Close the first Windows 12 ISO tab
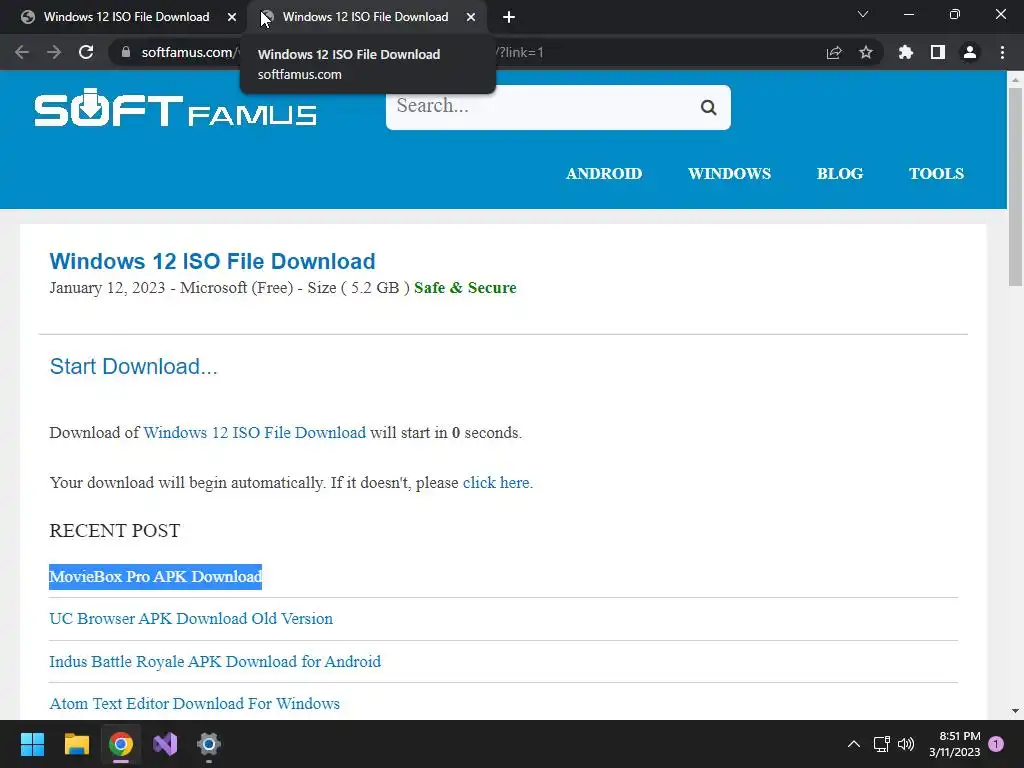The image size is (1024, 768). point(232,18)
